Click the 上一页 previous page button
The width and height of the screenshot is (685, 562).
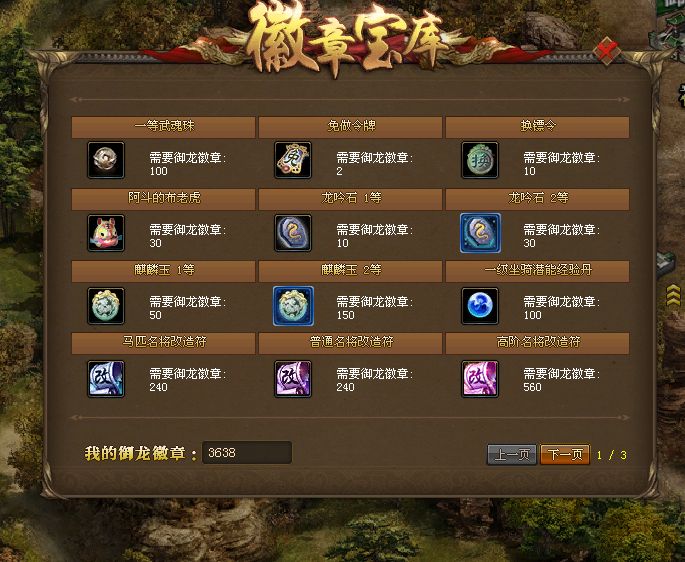512,454
